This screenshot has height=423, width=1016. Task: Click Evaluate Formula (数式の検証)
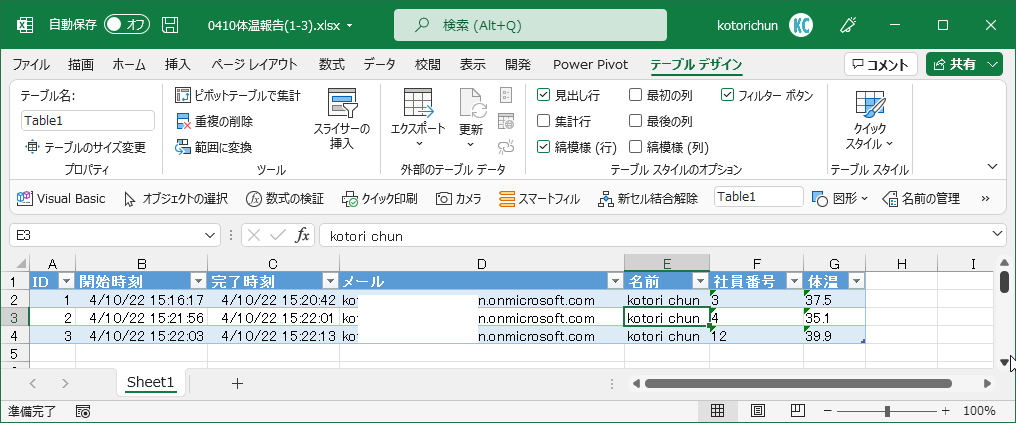[284, 198]
